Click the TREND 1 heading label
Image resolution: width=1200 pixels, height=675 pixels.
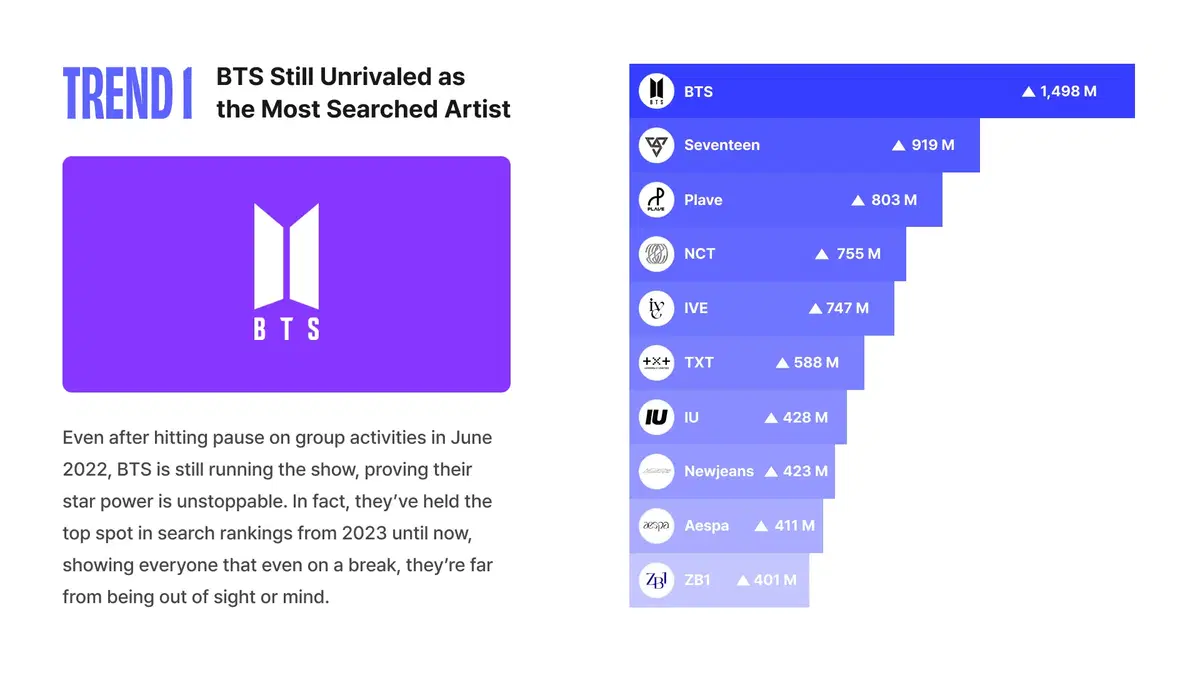click(x=127, y=94)
